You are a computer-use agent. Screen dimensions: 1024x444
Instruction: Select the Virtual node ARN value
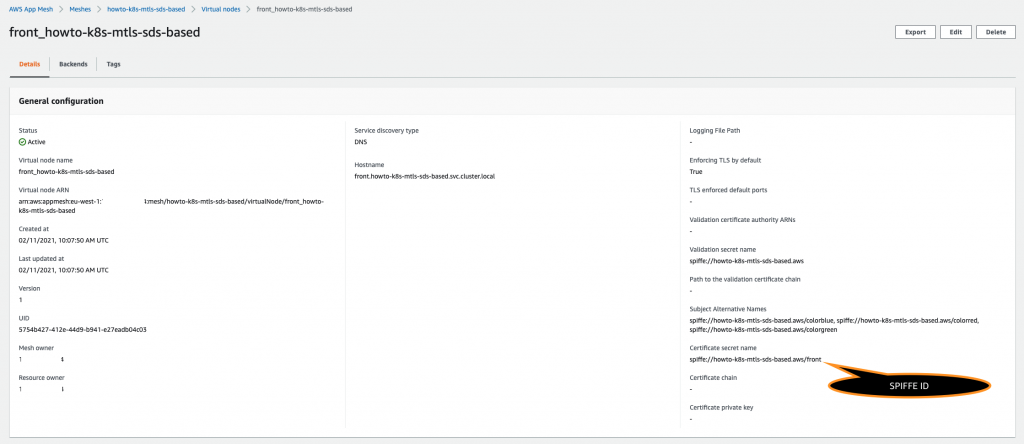(x=172, y=206)
